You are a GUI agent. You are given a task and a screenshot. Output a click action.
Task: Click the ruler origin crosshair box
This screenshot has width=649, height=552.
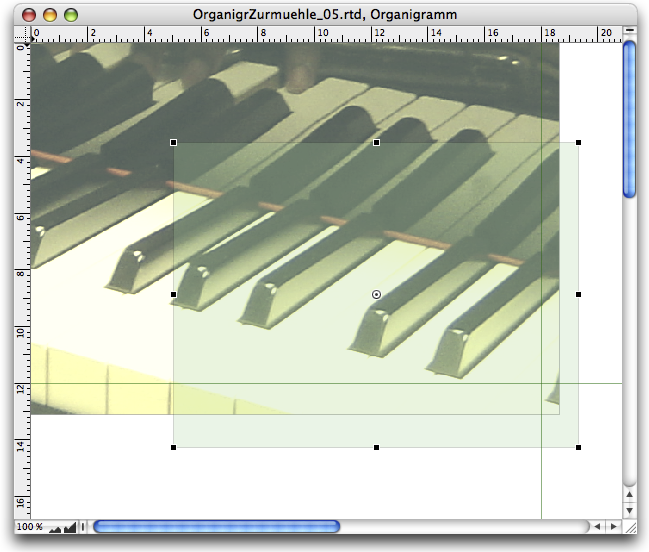pyautogui.click(x=21, y=35)
